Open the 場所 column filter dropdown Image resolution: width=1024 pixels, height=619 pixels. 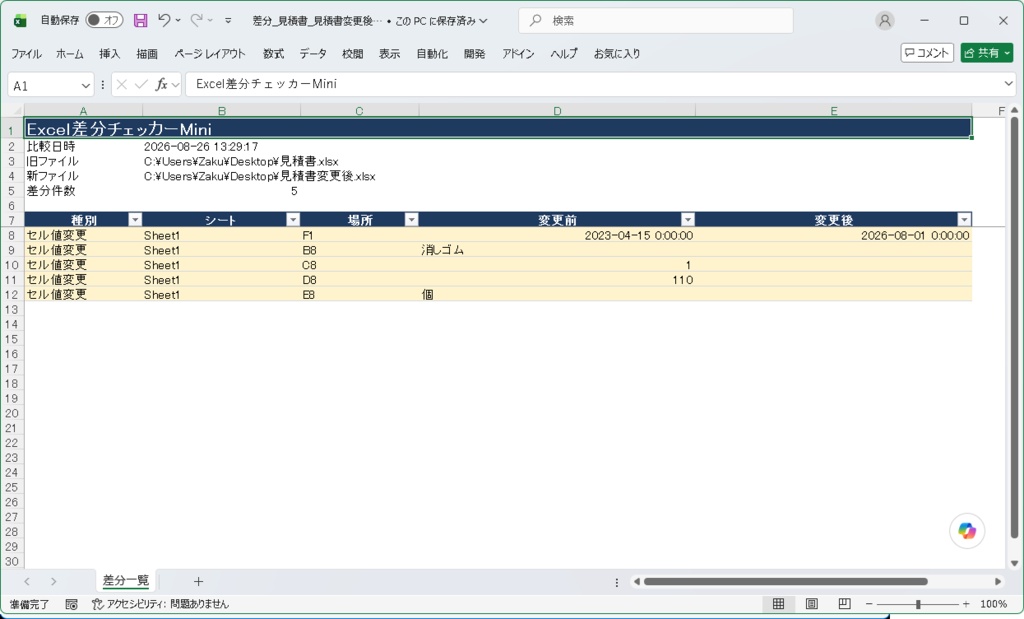tap(411, 219)
